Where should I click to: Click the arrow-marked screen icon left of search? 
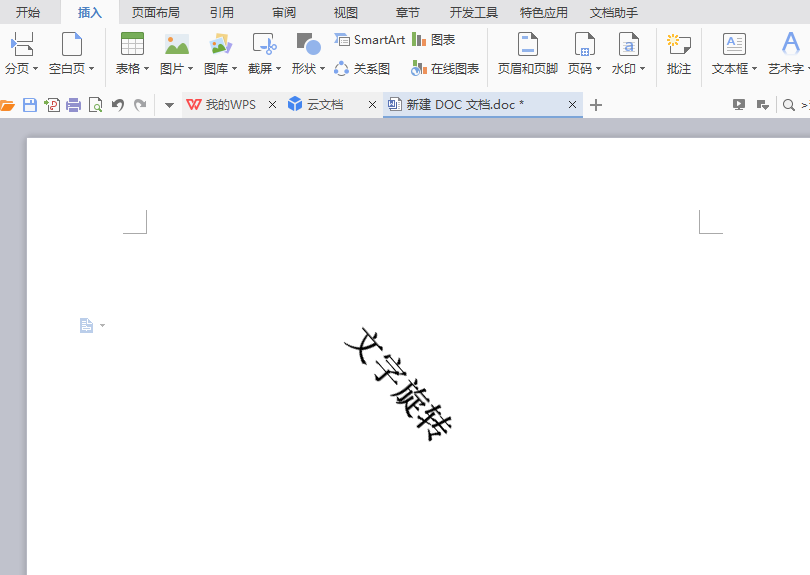pyautogui.click(x=762, y=105)
